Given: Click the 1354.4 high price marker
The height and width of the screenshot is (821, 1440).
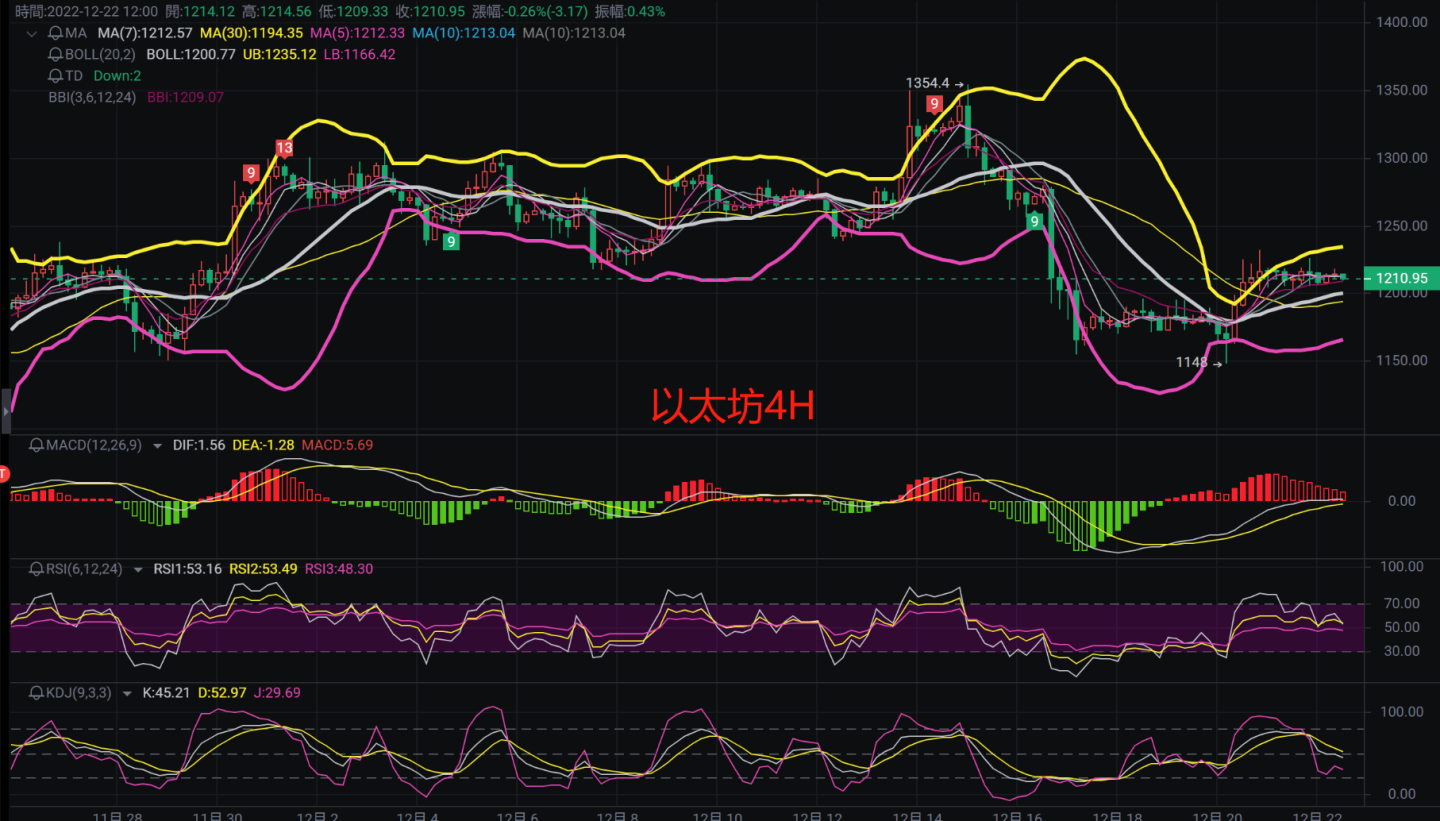Looking at the screenshot, I should tap(926, 84).
